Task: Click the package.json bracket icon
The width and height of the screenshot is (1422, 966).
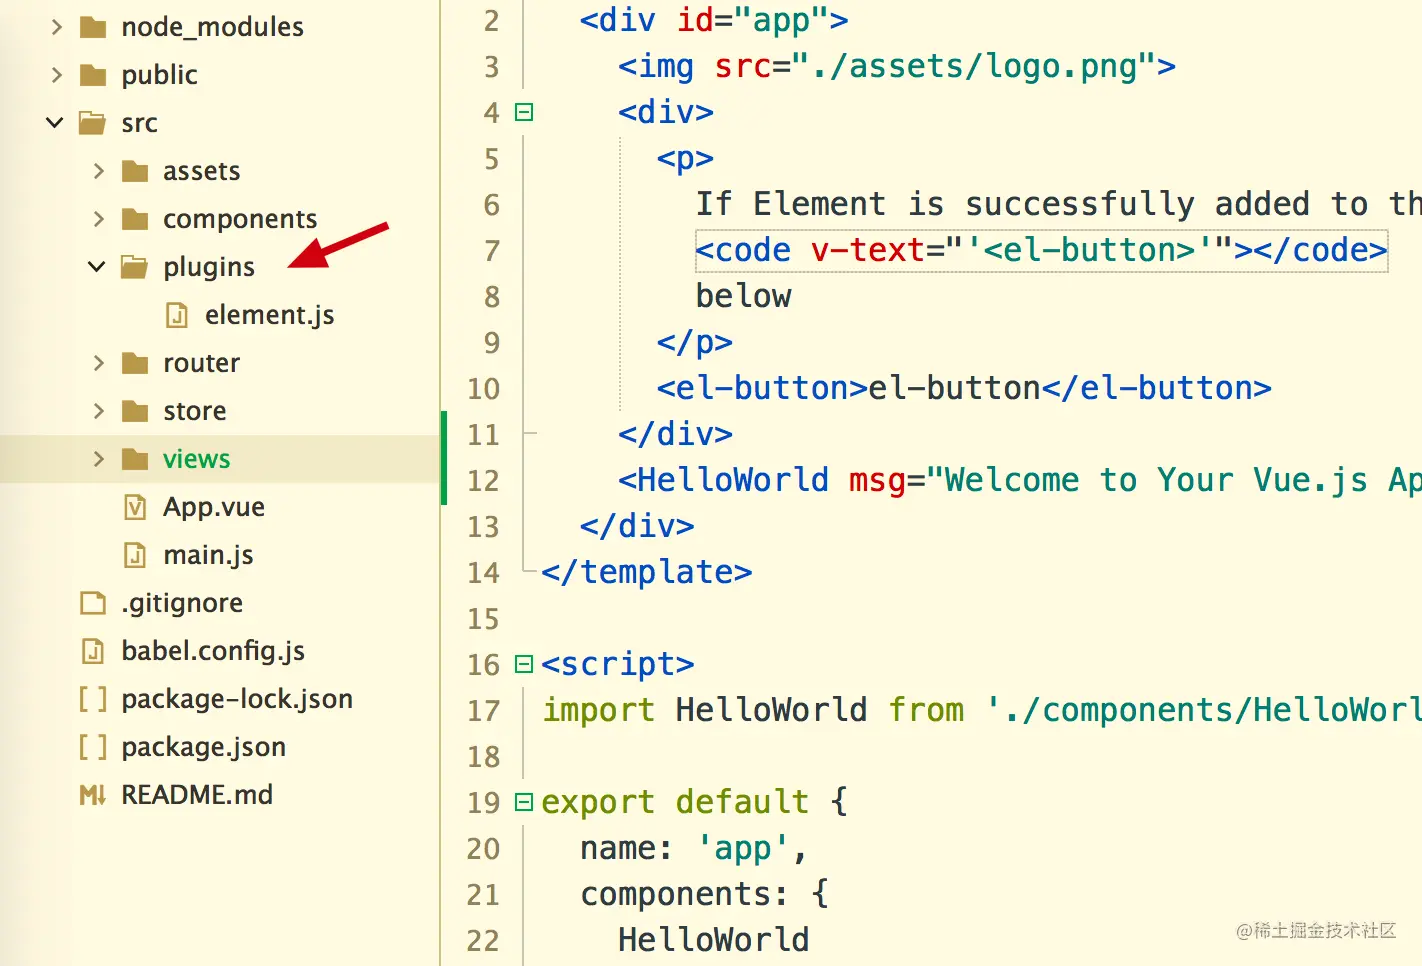Action: [x=93, y=747]
